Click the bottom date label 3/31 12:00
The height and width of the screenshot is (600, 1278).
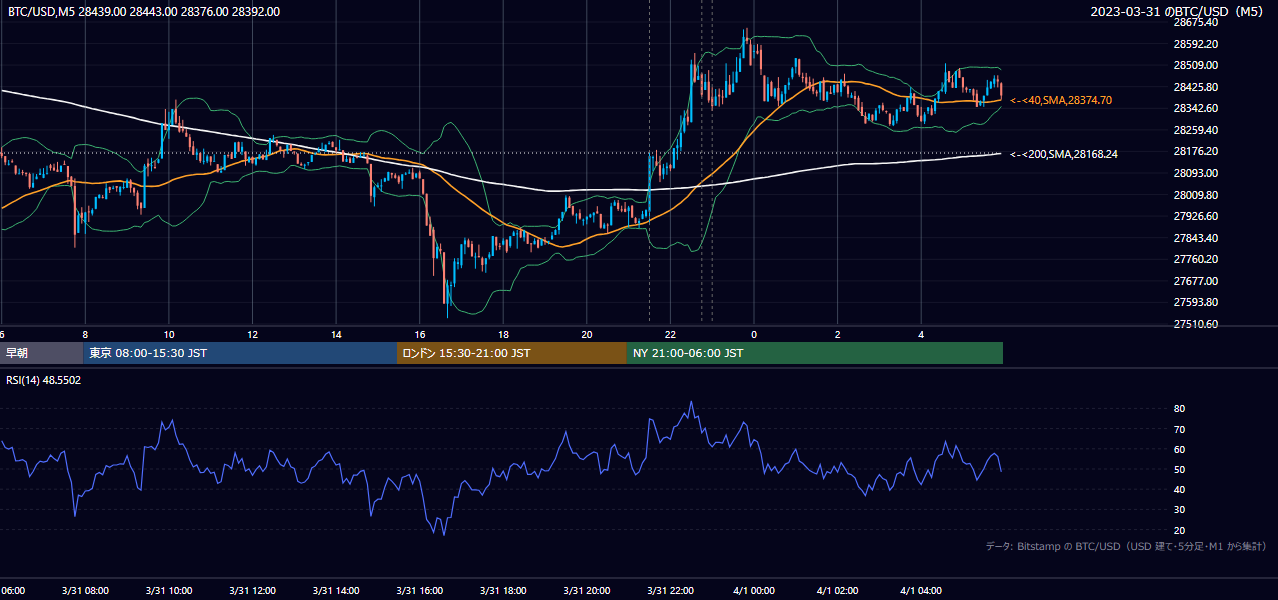[252, 591]
